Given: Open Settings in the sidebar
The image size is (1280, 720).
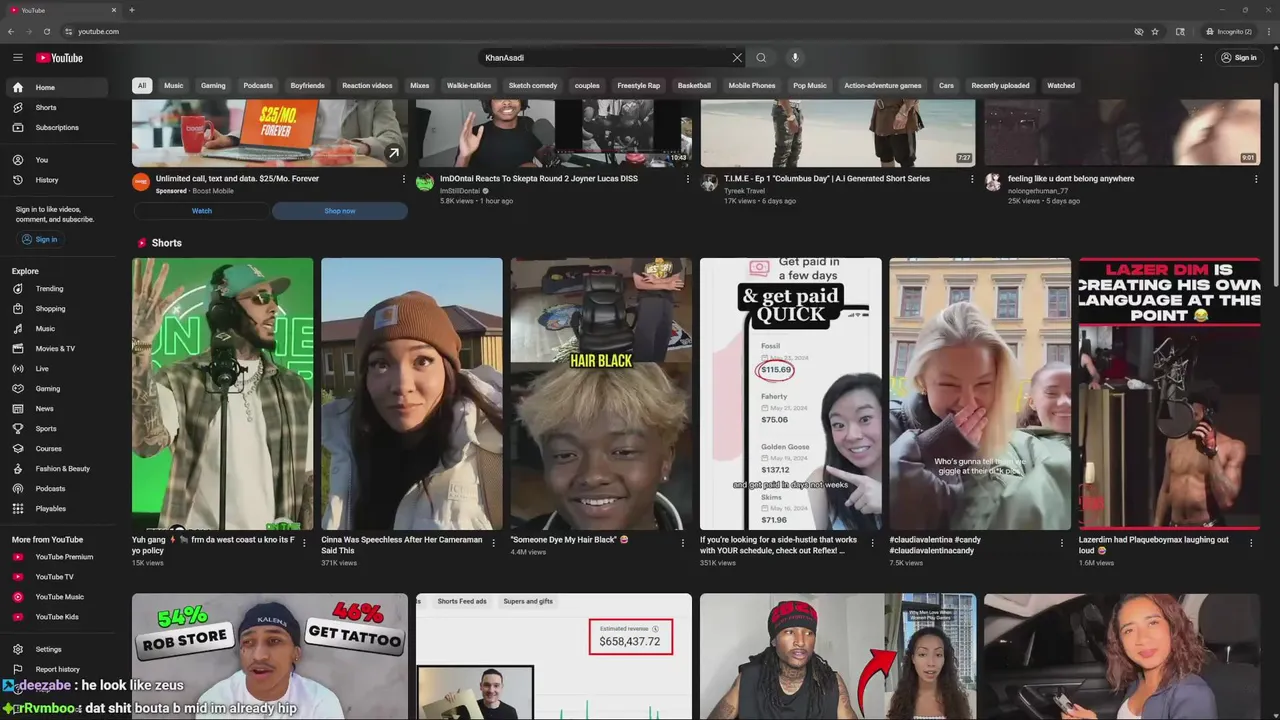Looking at the screenshot, I should click(59, 649).
